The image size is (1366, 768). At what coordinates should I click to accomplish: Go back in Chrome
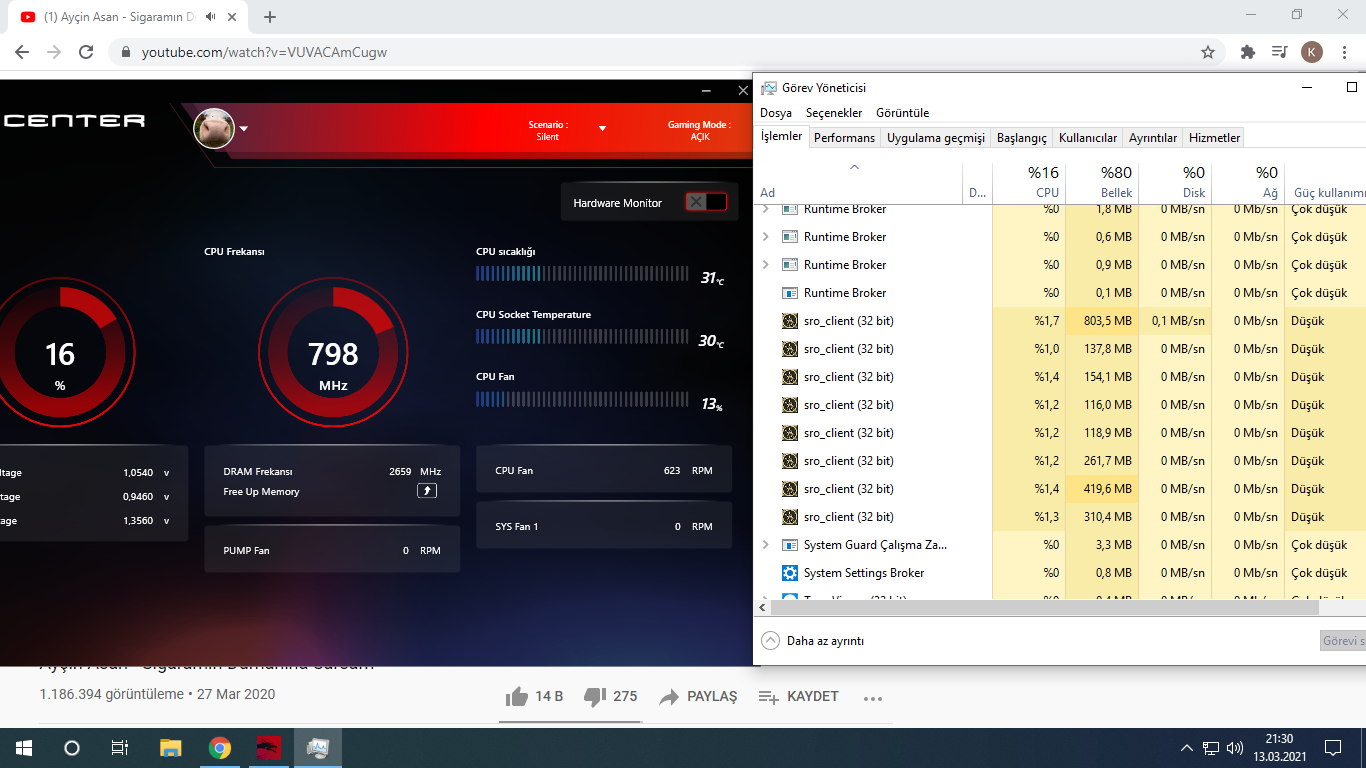22,52
